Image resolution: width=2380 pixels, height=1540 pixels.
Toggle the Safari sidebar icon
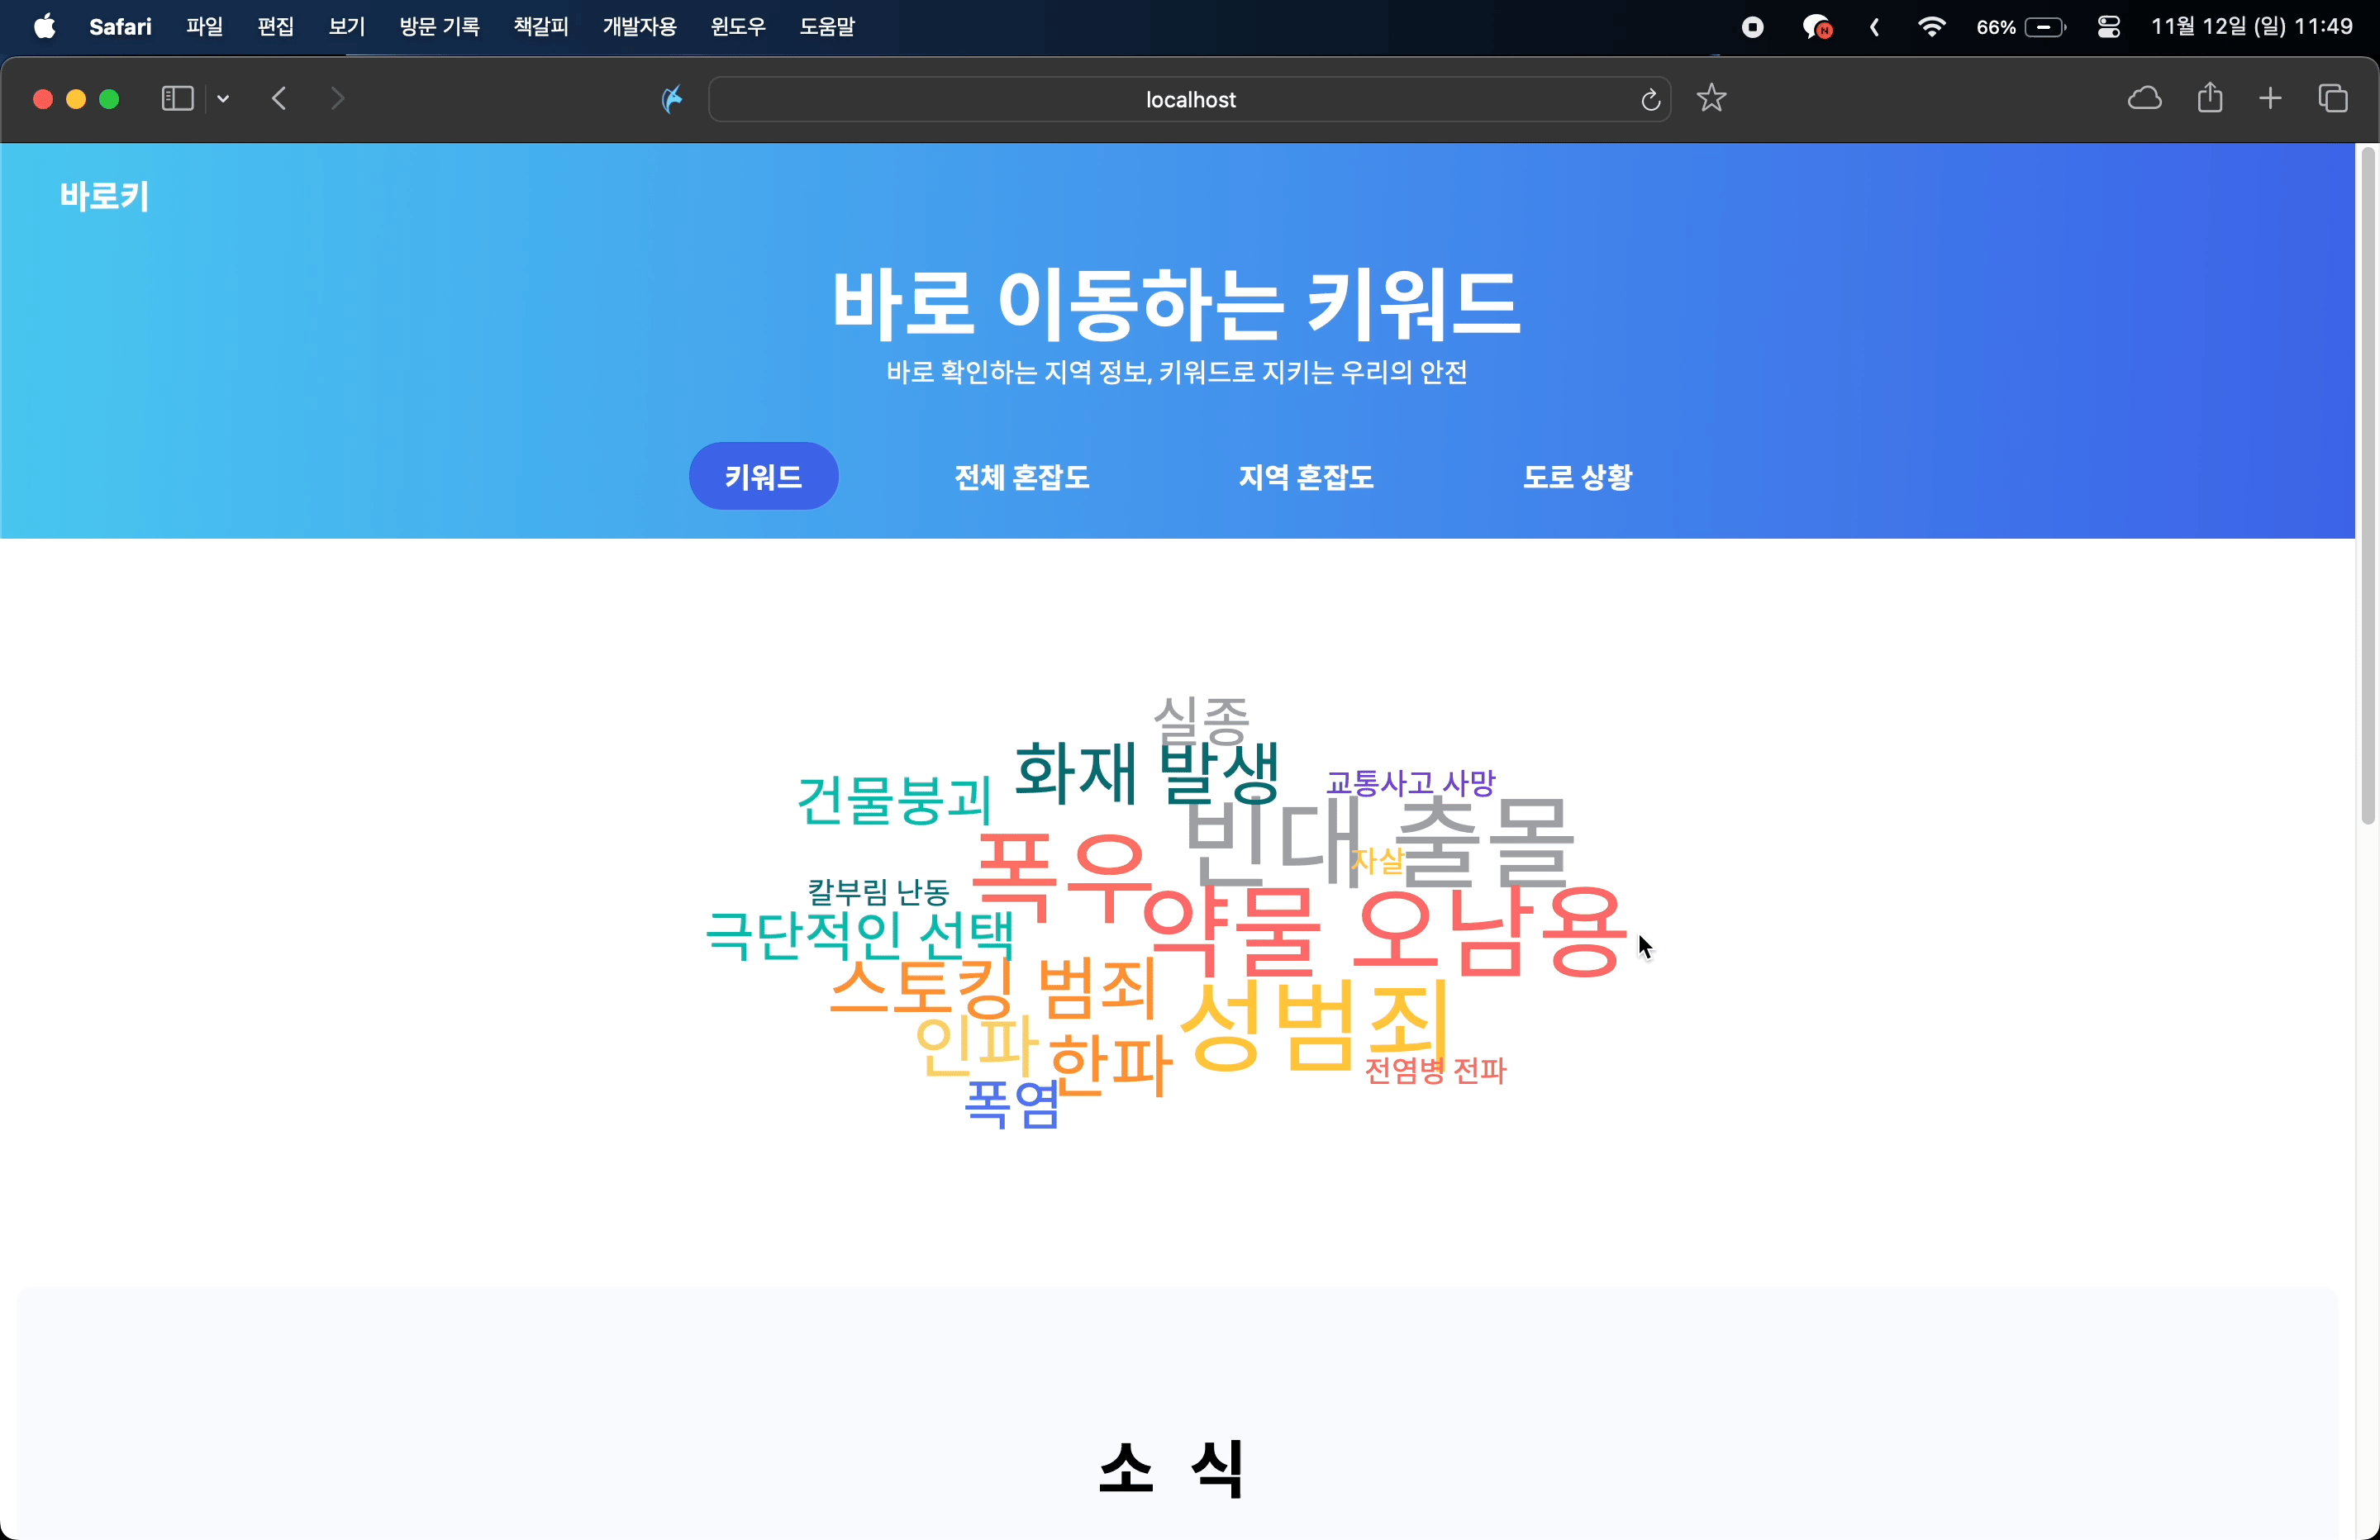coord(177,99)
